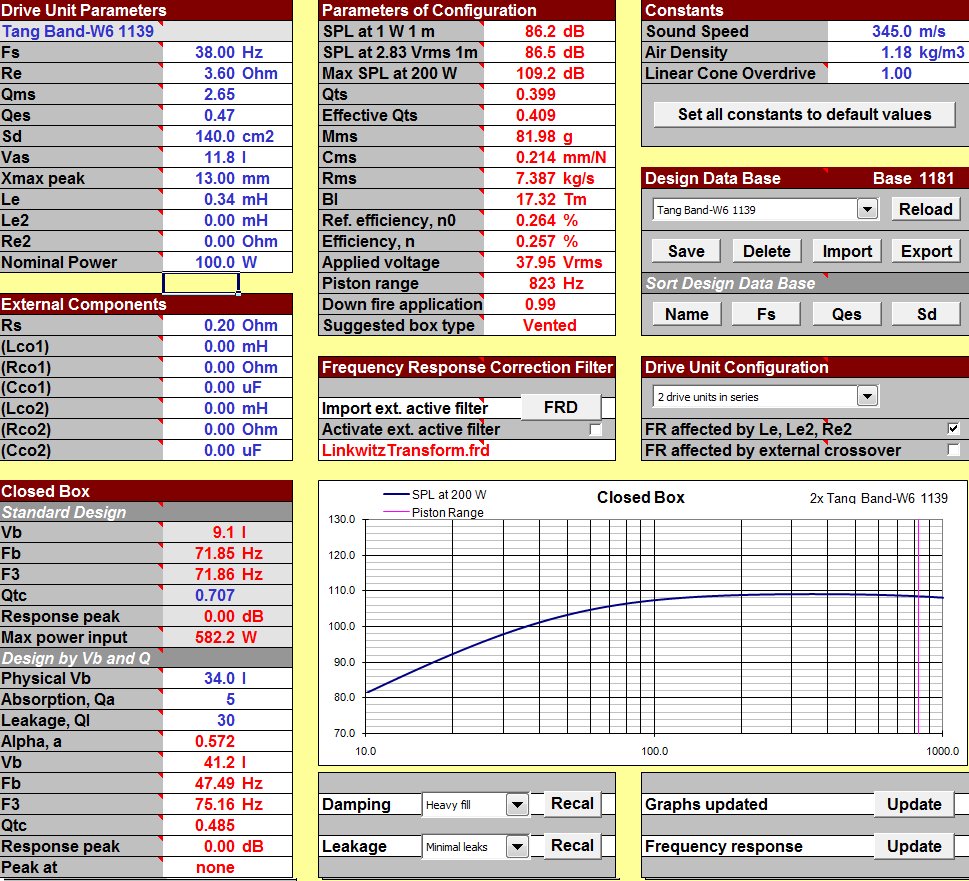Select the Le value 0.34 mH cell

(x=227, y=200)
